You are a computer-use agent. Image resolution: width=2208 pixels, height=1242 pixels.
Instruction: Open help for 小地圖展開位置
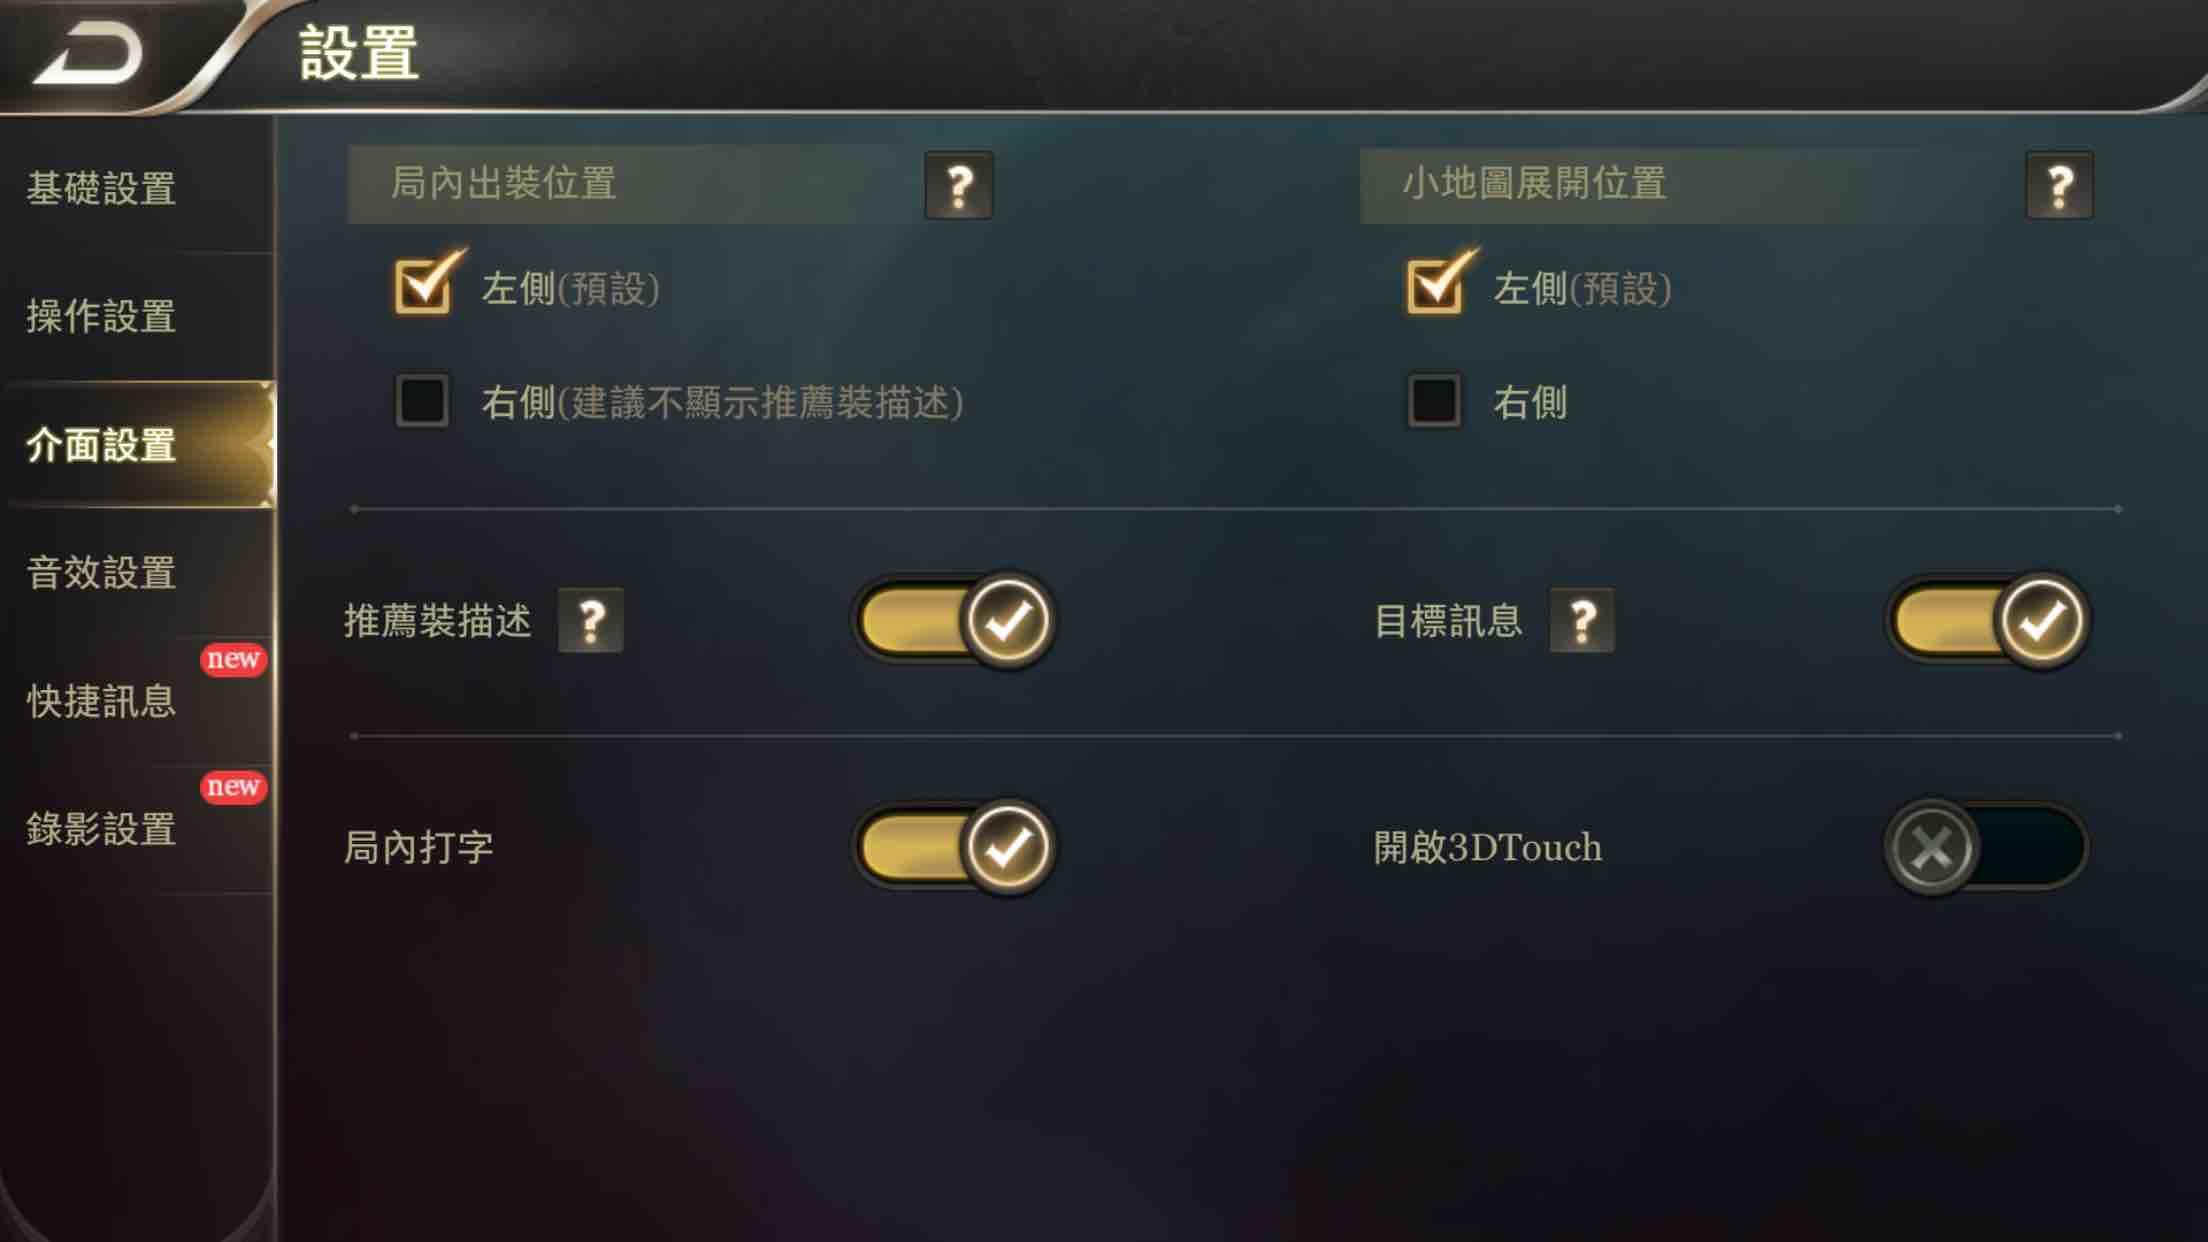point(2059,186)
